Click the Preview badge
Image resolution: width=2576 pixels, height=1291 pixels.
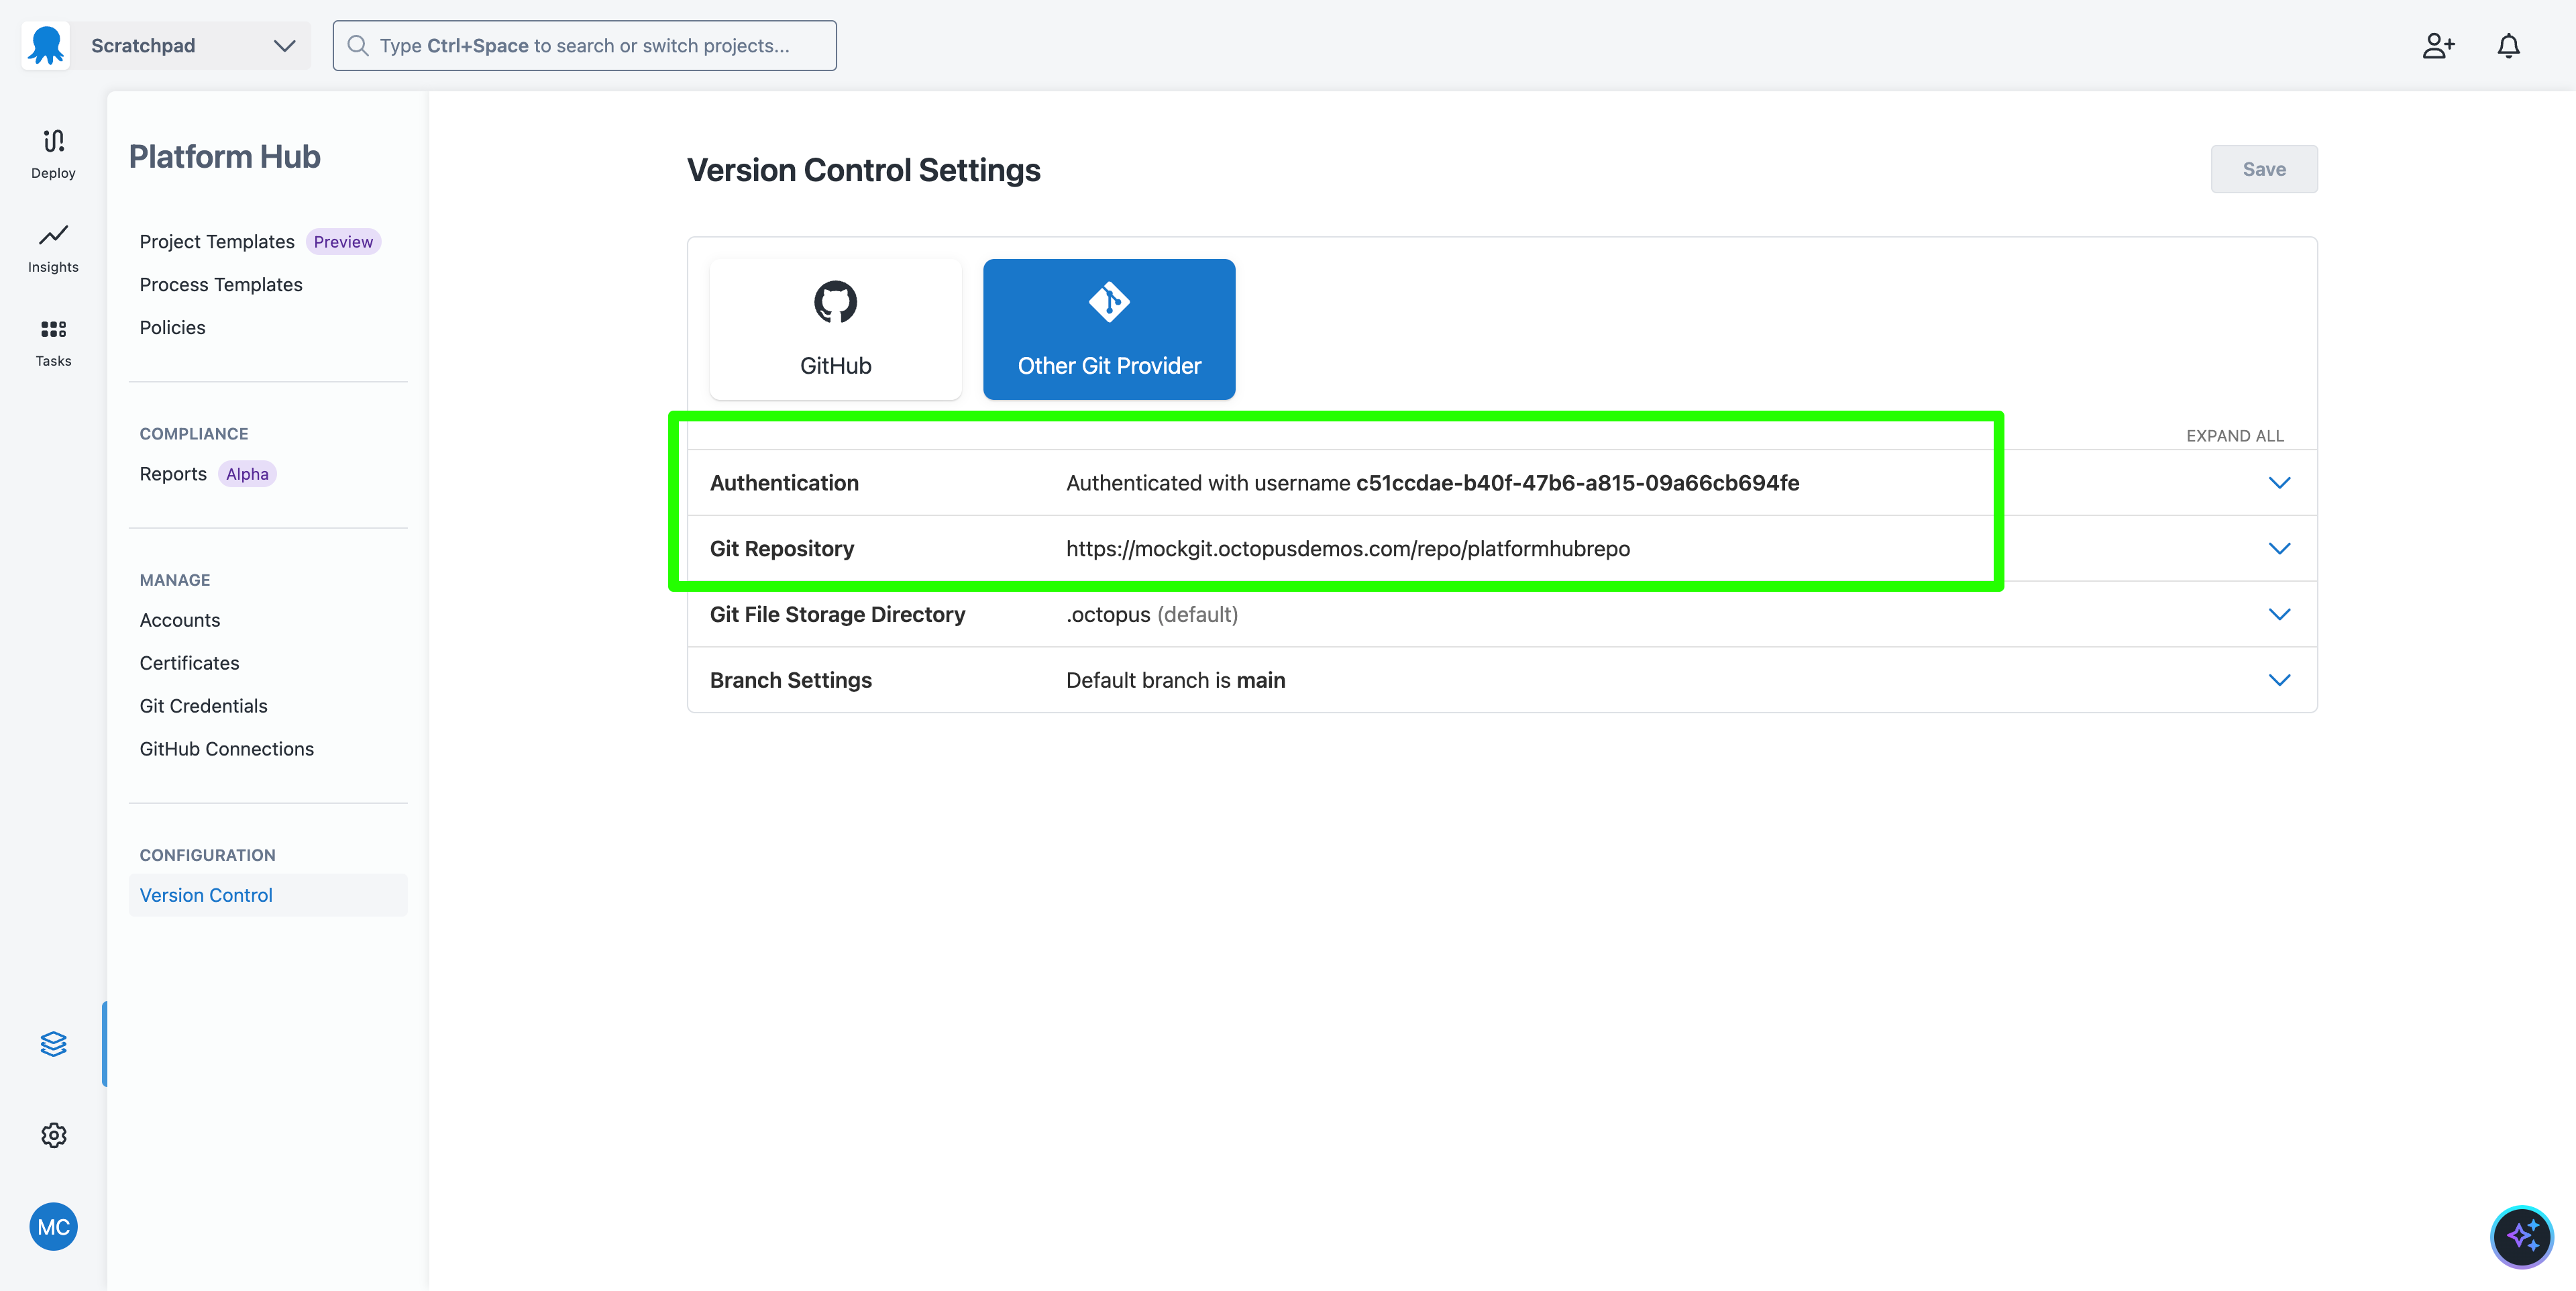pyautogui.click(x=343, y=242)
